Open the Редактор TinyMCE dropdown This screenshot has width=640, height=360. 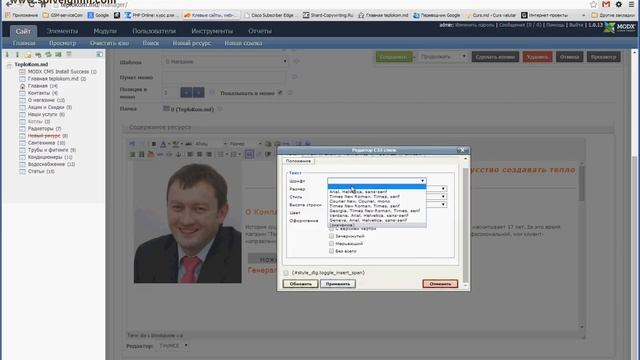tap(173, 346)
